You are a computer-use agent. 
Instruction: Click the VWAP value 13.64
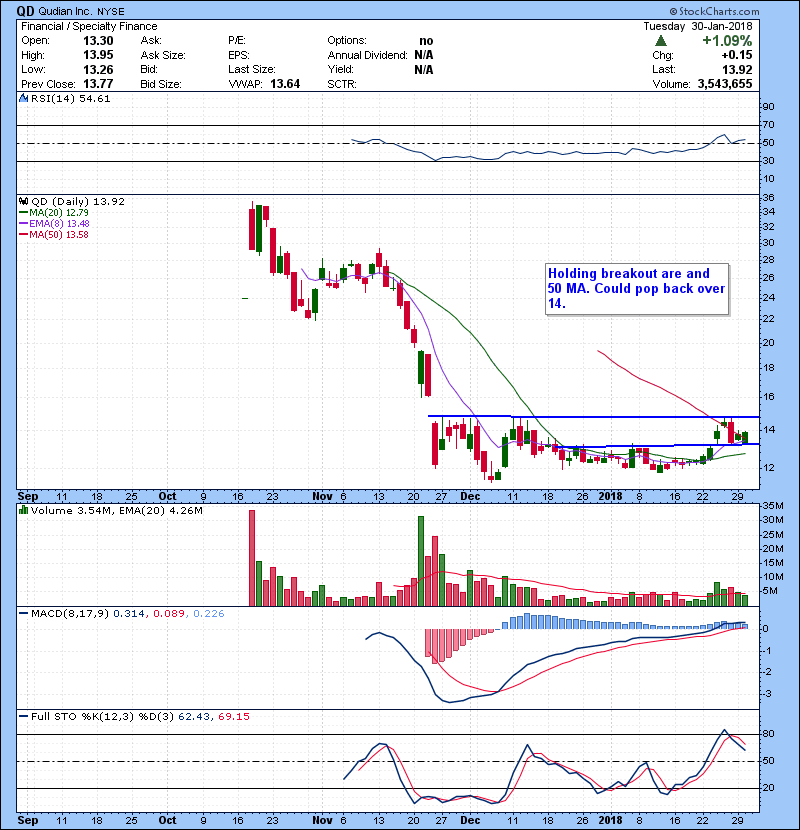click(285, 84)
